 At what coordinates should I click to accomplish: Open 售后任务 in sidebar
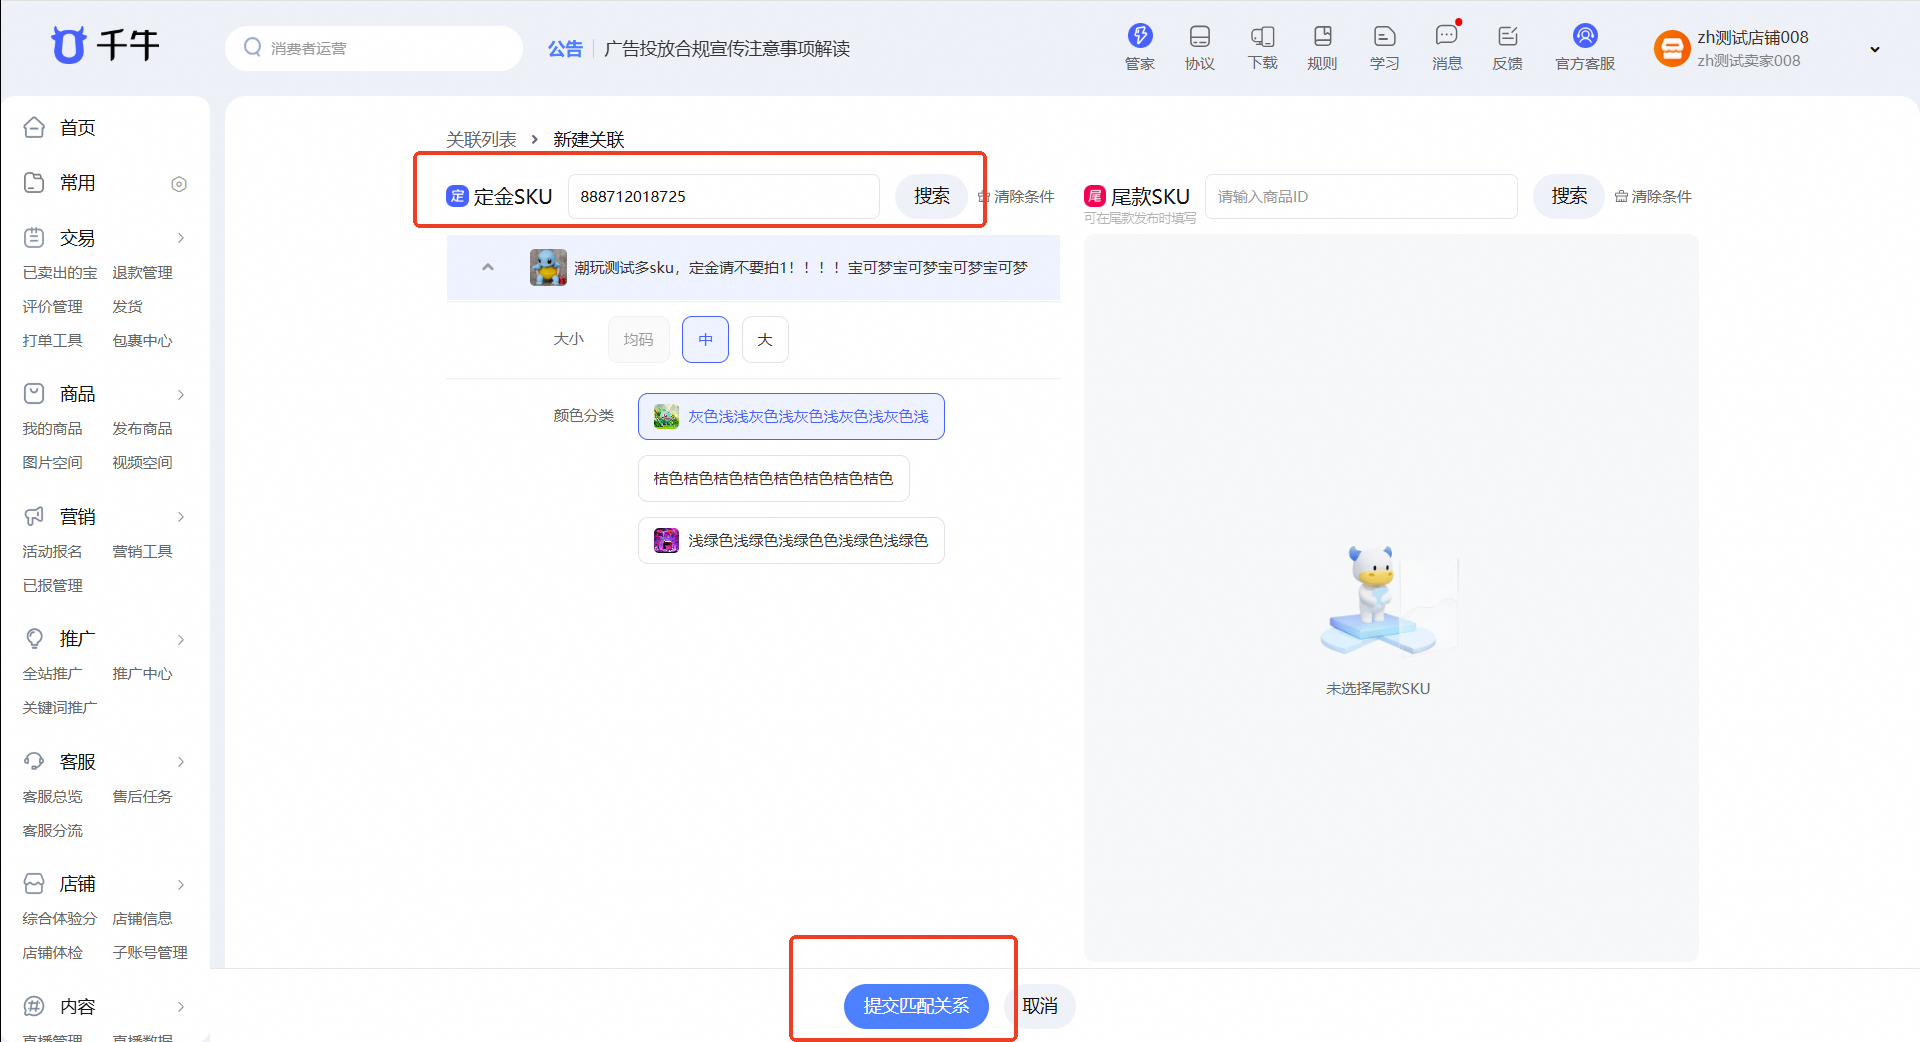point(142,797)
